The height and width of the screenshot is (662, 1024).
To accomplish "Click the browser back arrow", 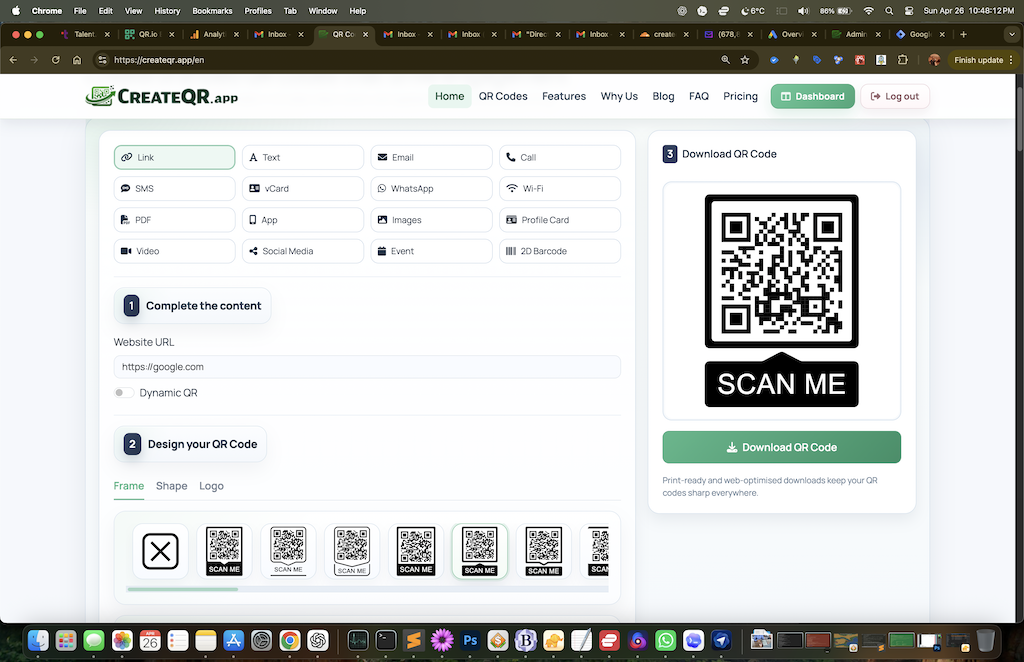I will (x=14, y=60).
